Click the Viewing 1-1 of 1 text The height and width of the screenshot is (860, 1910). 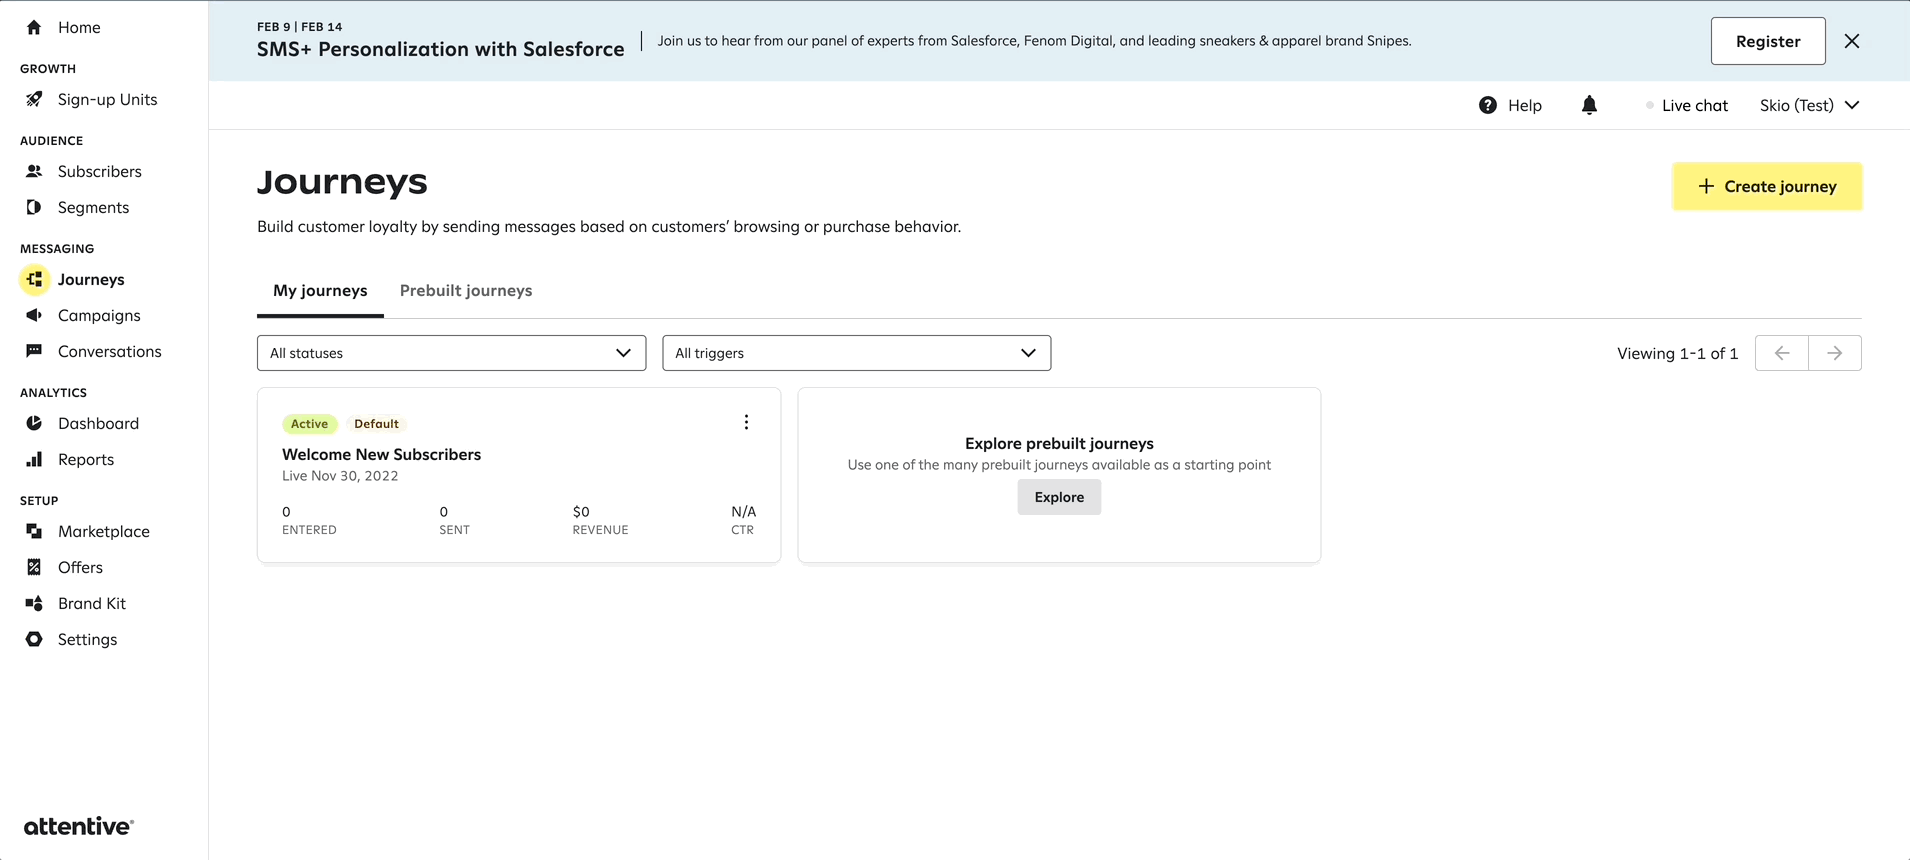click(x=1677, y=353)
